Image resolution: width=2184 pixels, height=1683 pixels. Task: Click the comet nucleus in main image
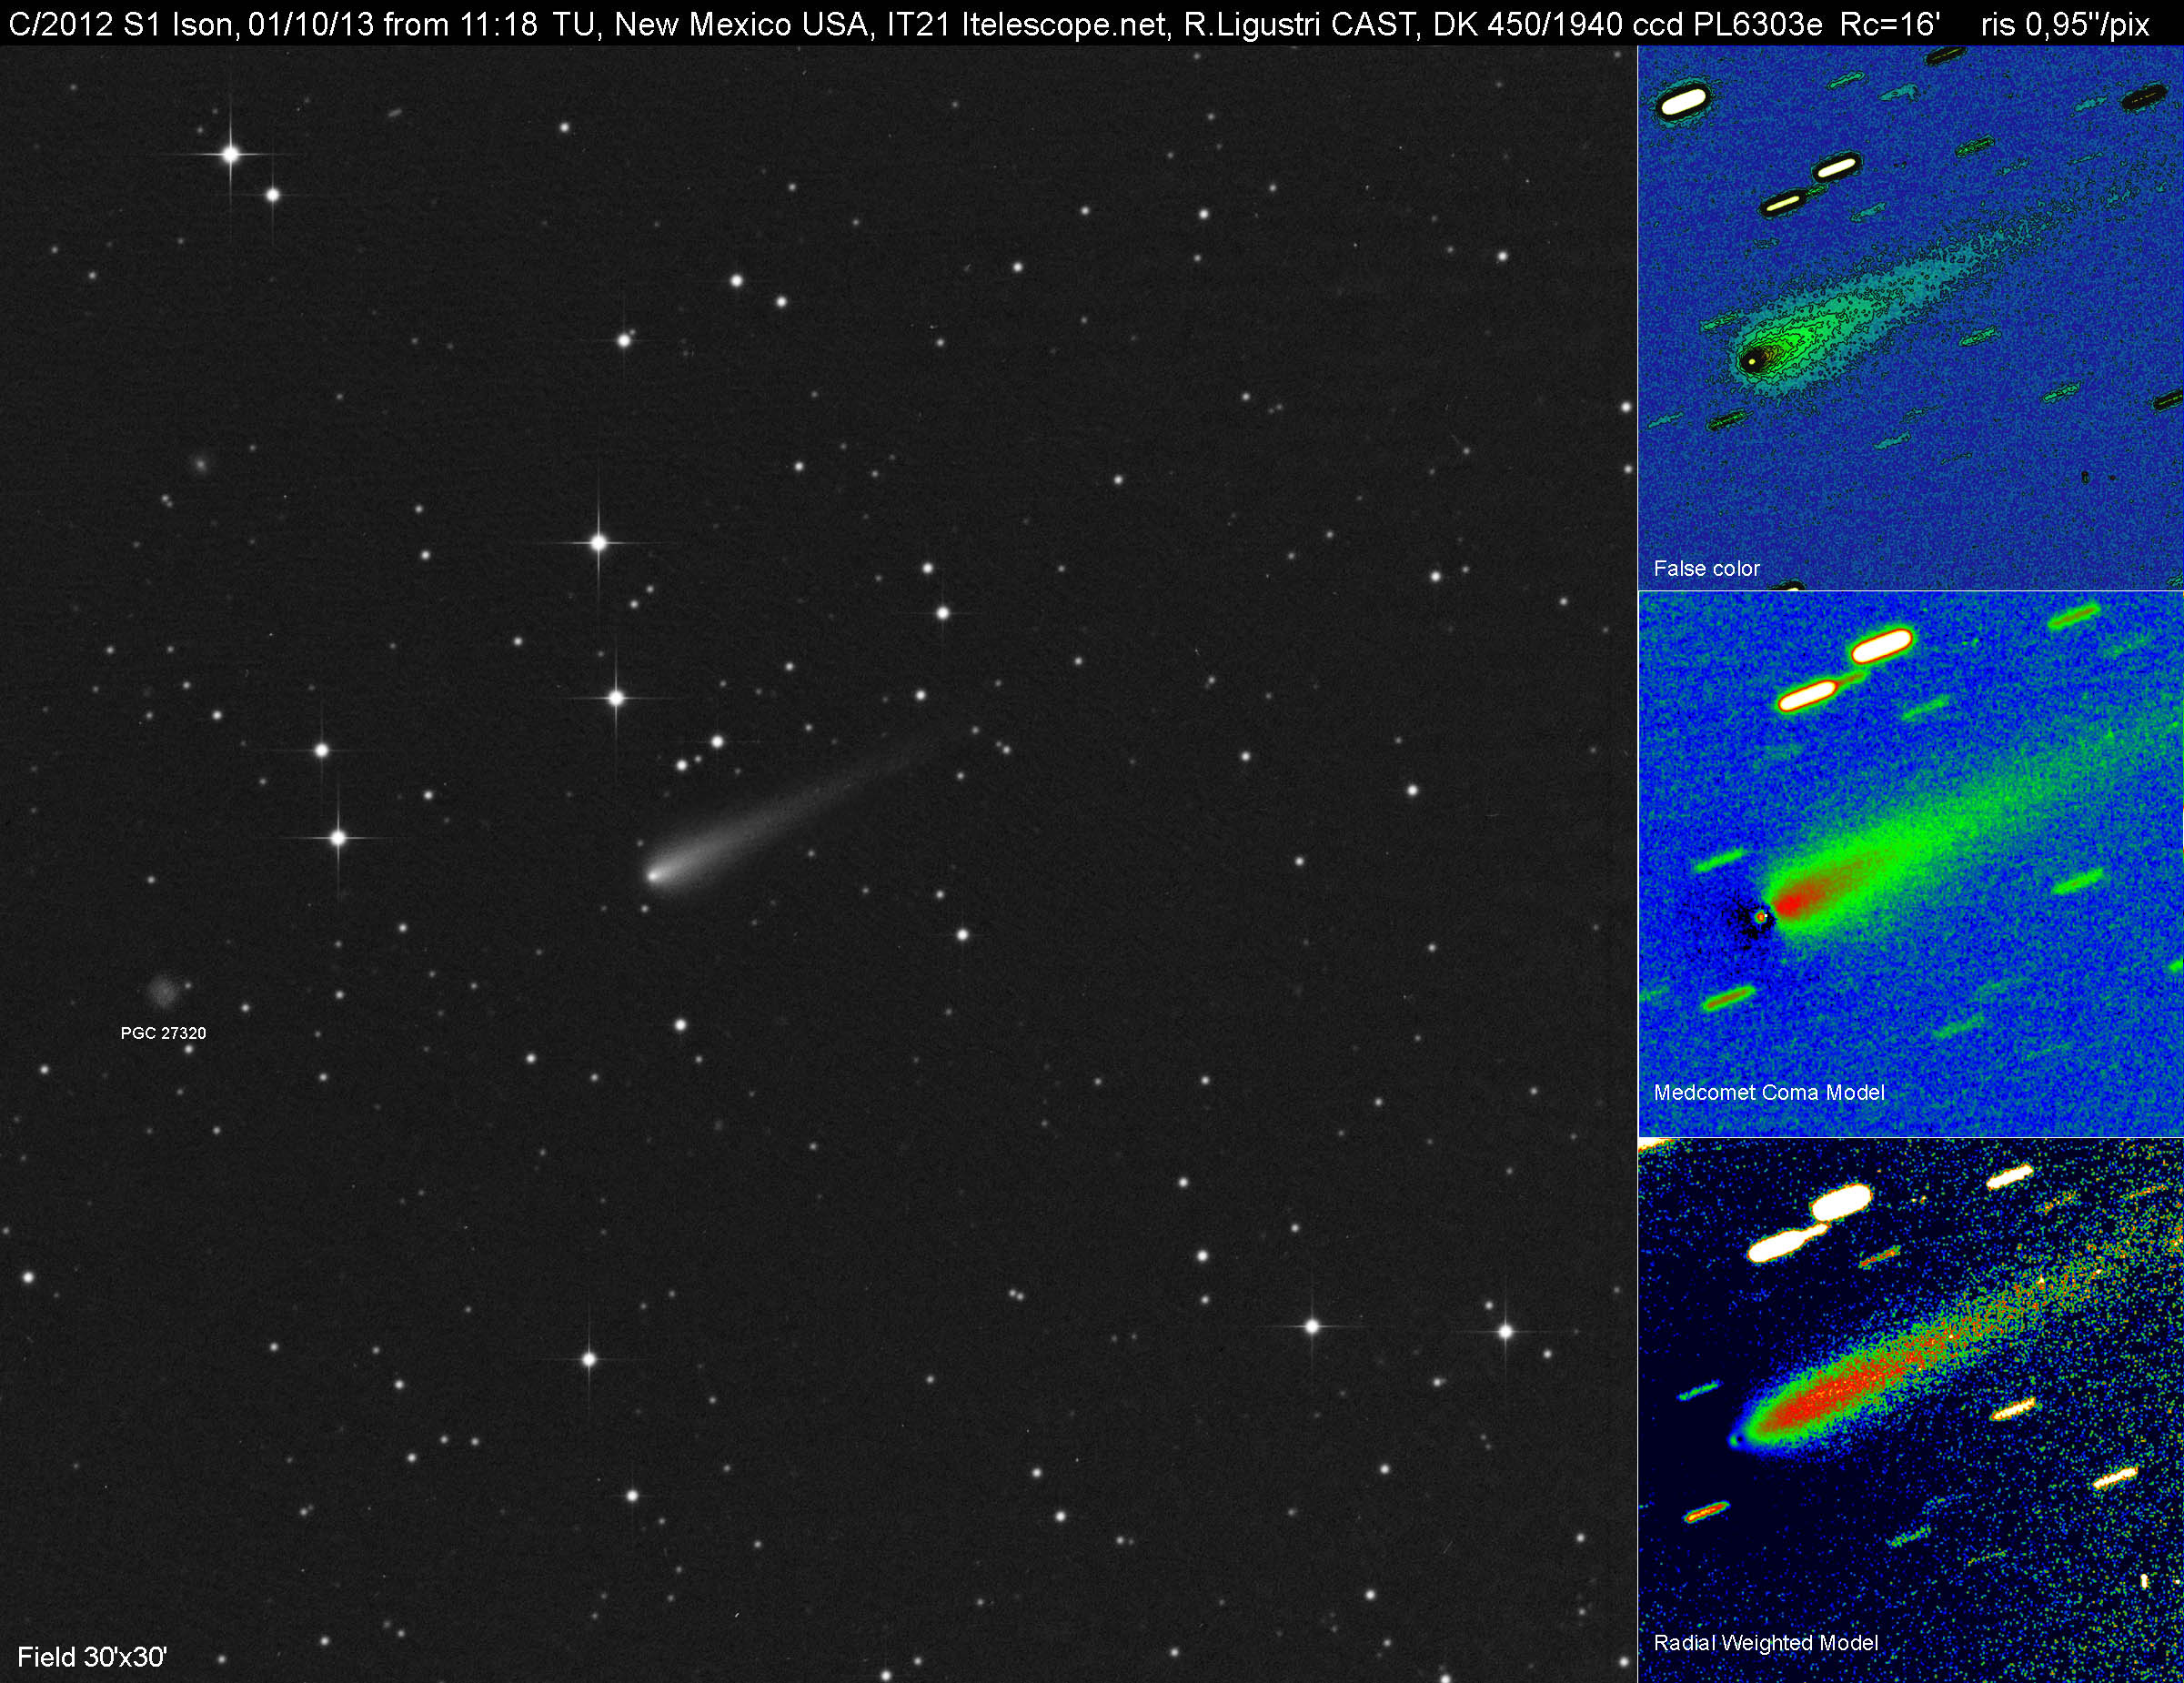tap(653, 876)
